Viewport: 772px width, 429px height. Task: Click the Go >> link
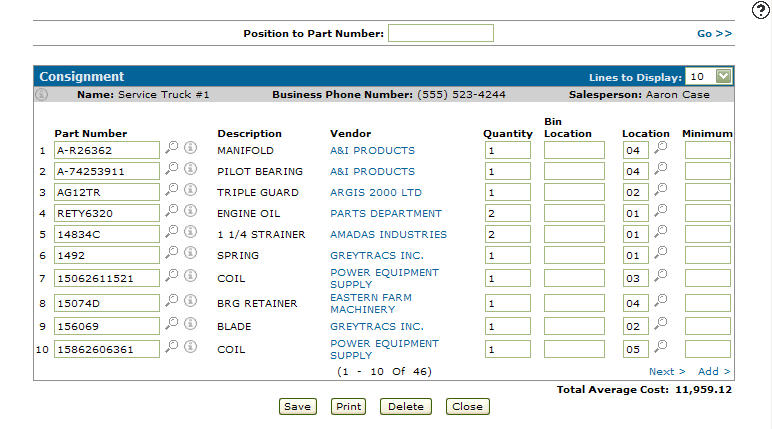tap(714, 33)
